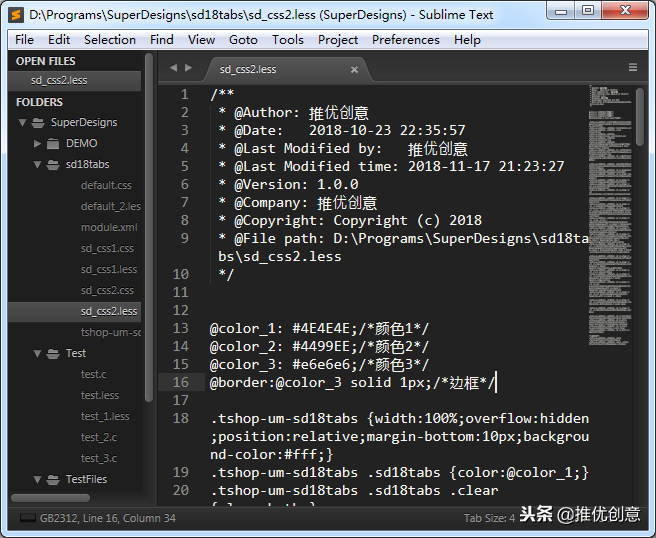Open the tshop-um-sd file in the sidebar
The height and width of the screenshot is (538, 656).
coord(111,333)
